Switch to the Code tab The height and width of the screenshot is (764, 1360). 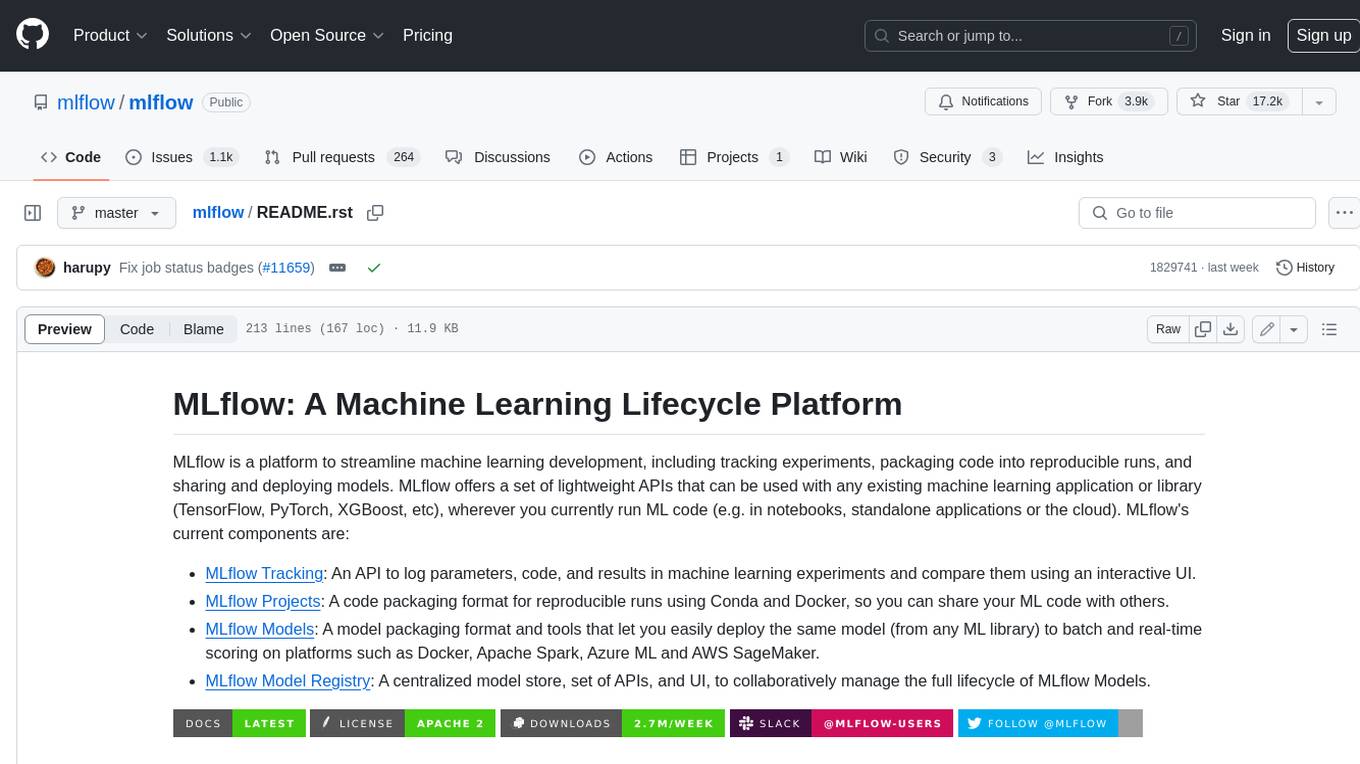pyautogui.click(x=70, y=157)
